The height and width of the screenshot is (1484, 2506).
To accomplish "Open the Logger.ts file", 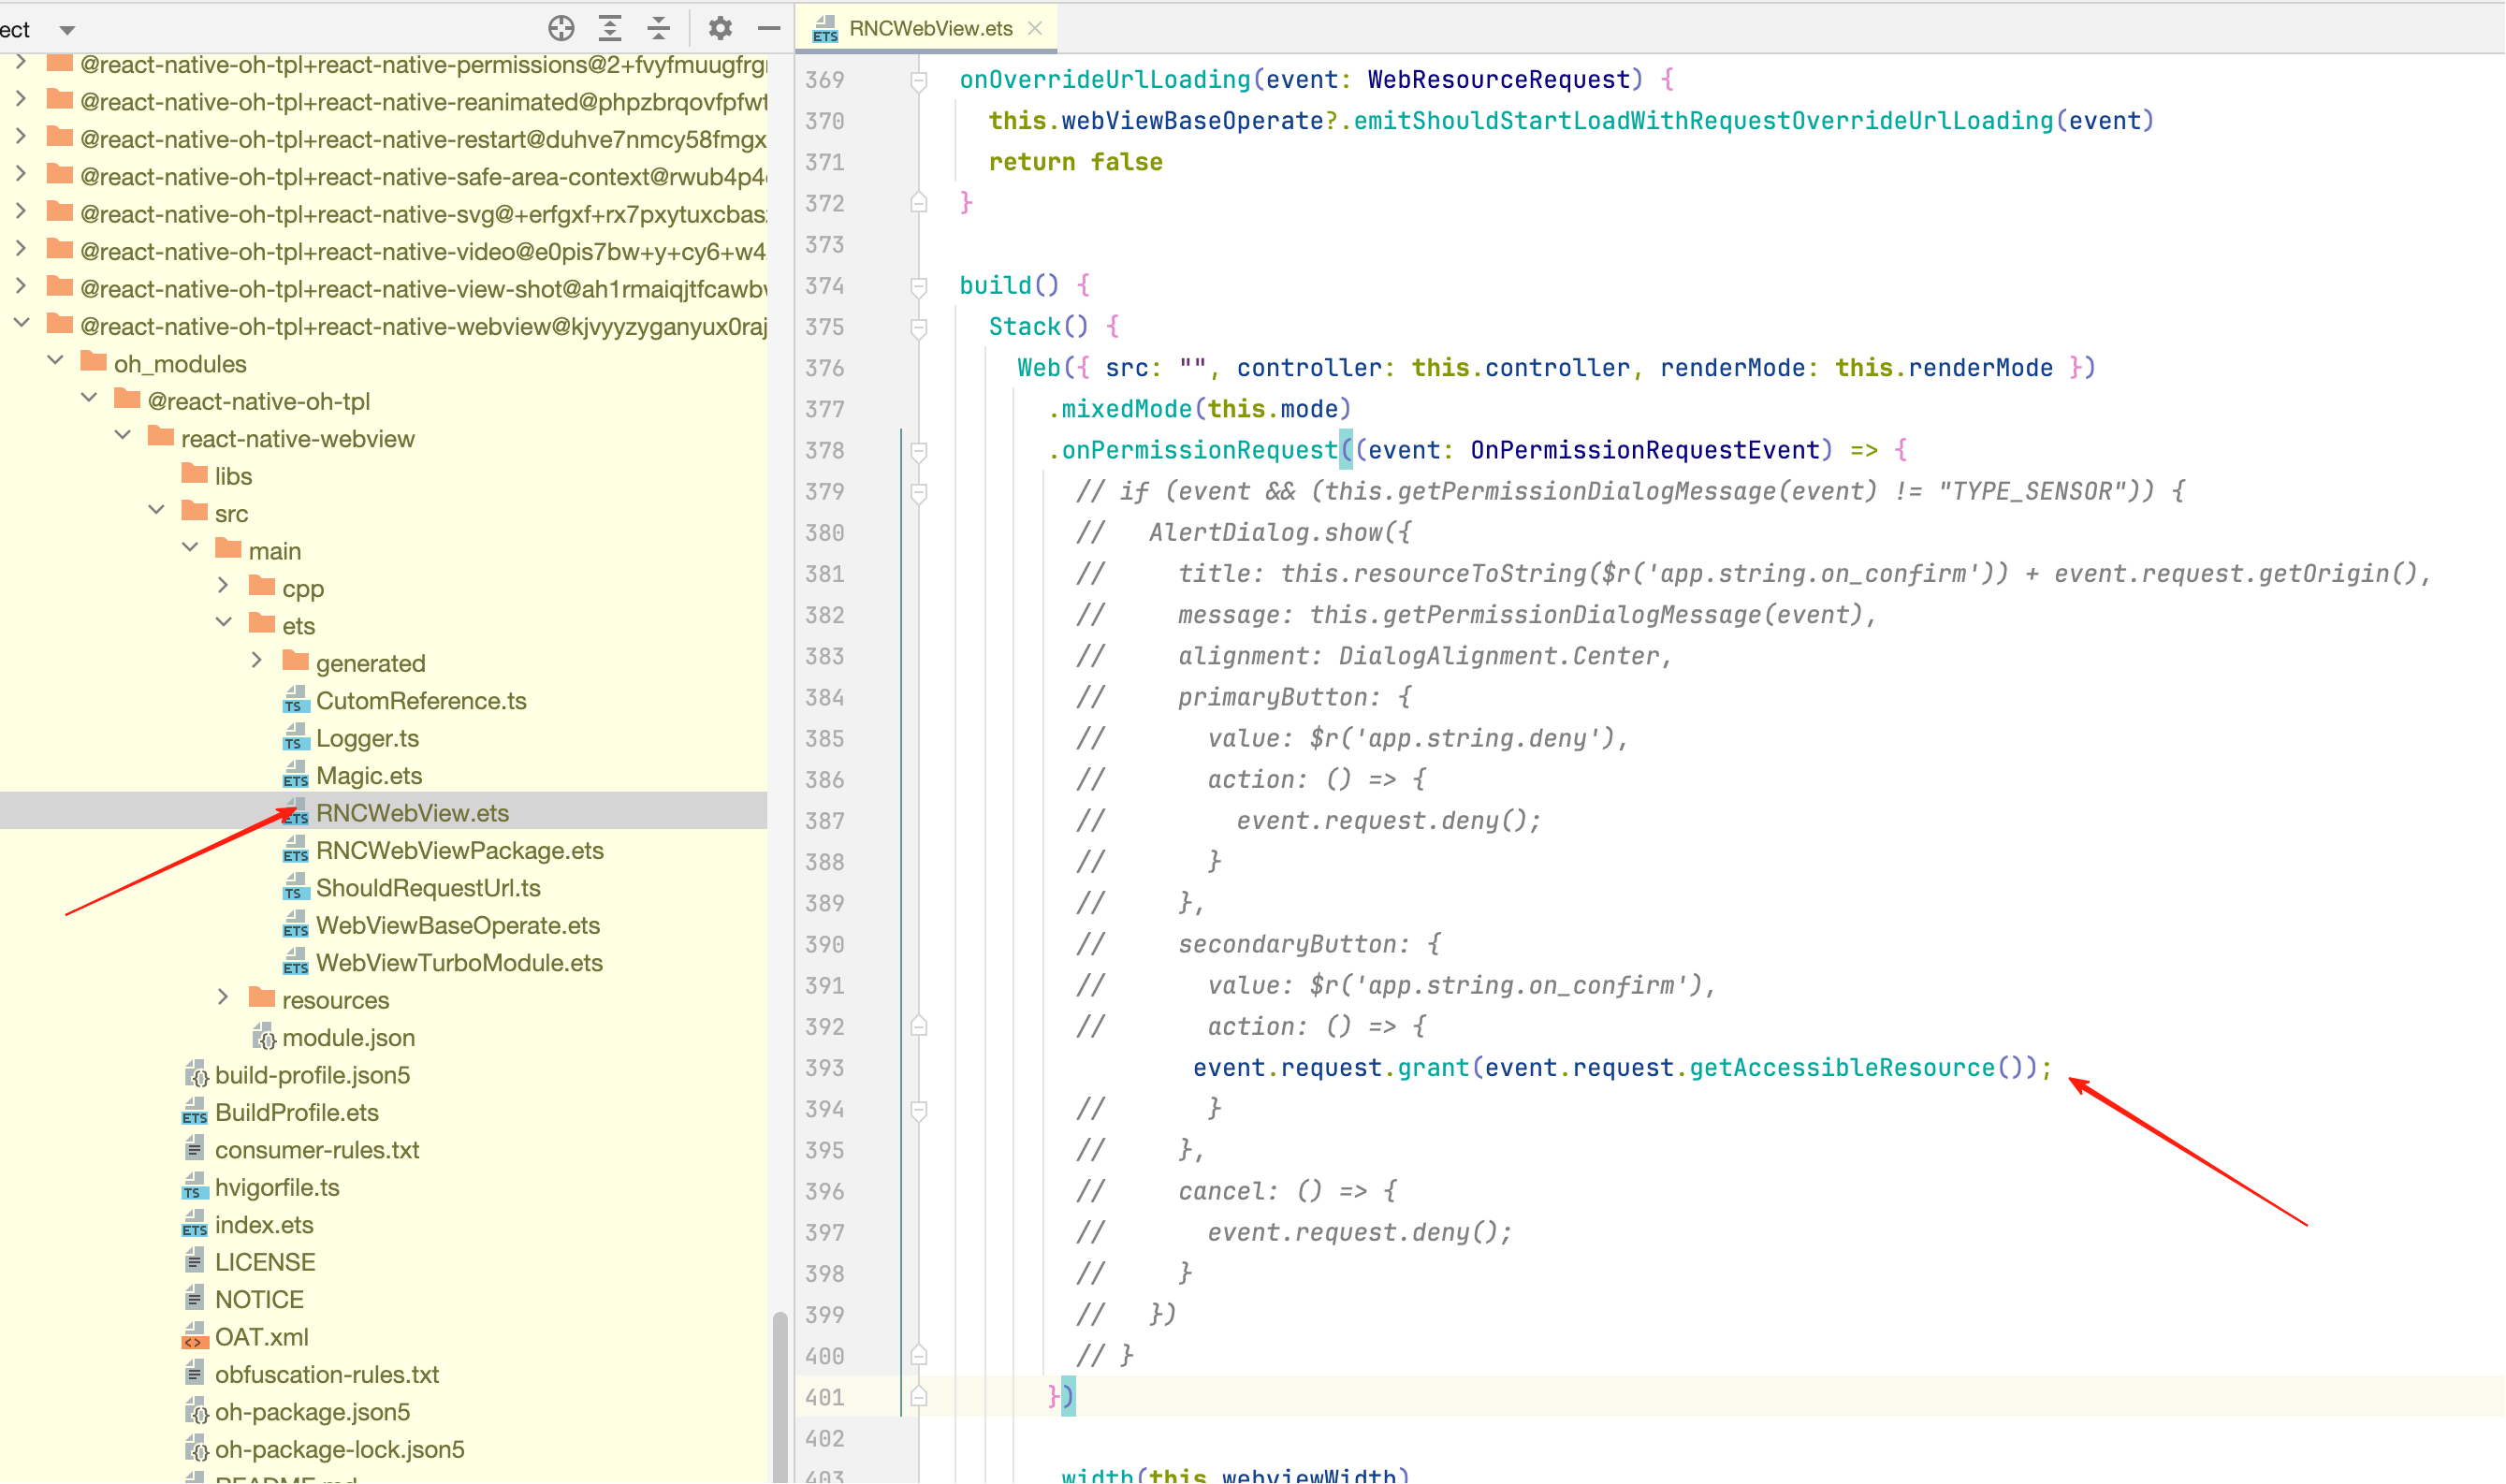I will pos(366,738).
